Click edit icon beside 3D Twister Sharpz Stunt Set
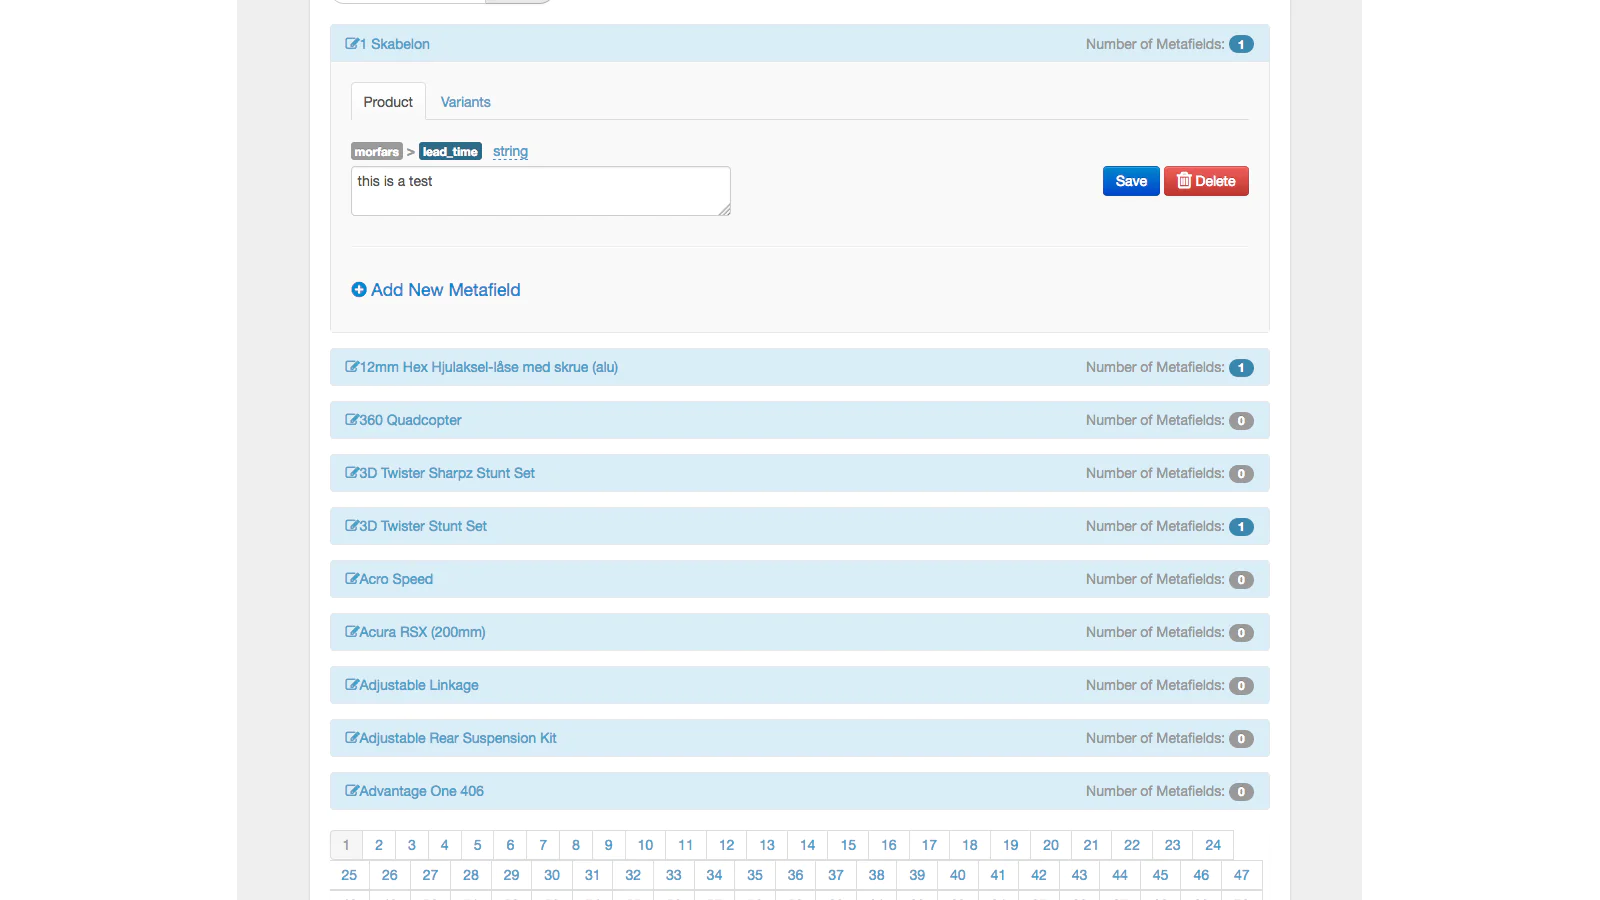This screenshot has height=900, width=1600. tap(352, 473)
